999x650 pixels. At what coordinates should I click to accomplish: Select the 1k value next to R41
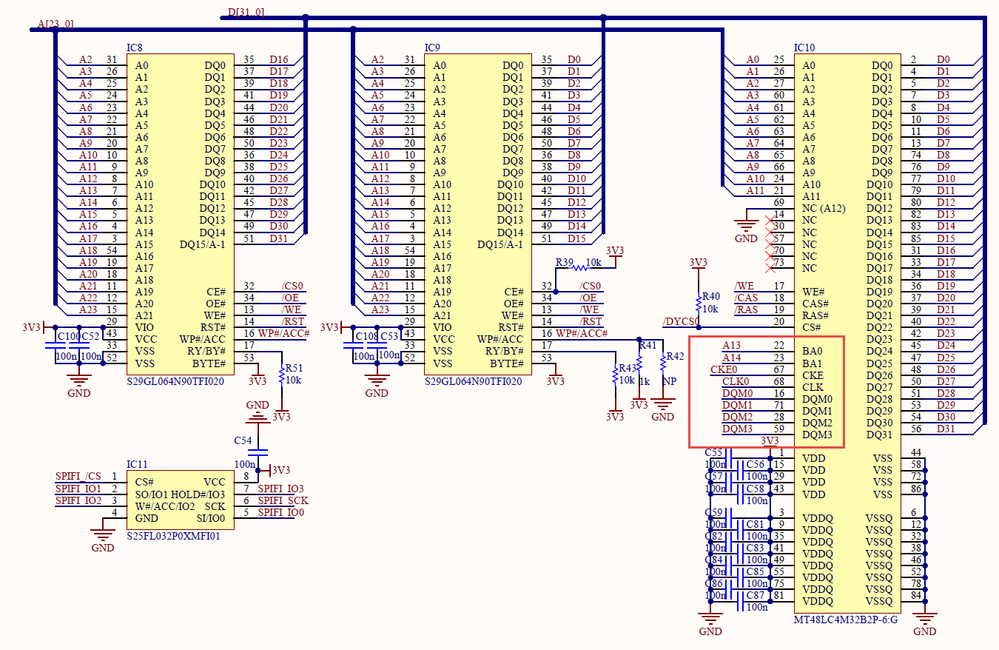click(644, 381)
